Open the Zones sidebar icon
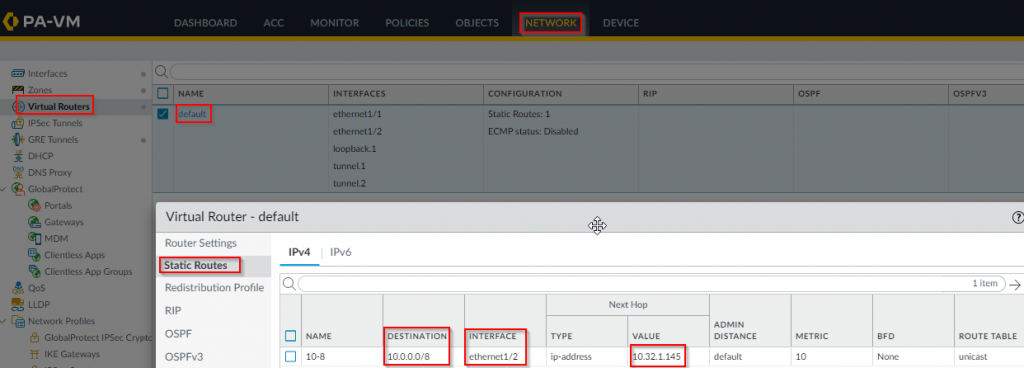The width and height of the screenshot is (1024, 368). [x=18, y=90]
